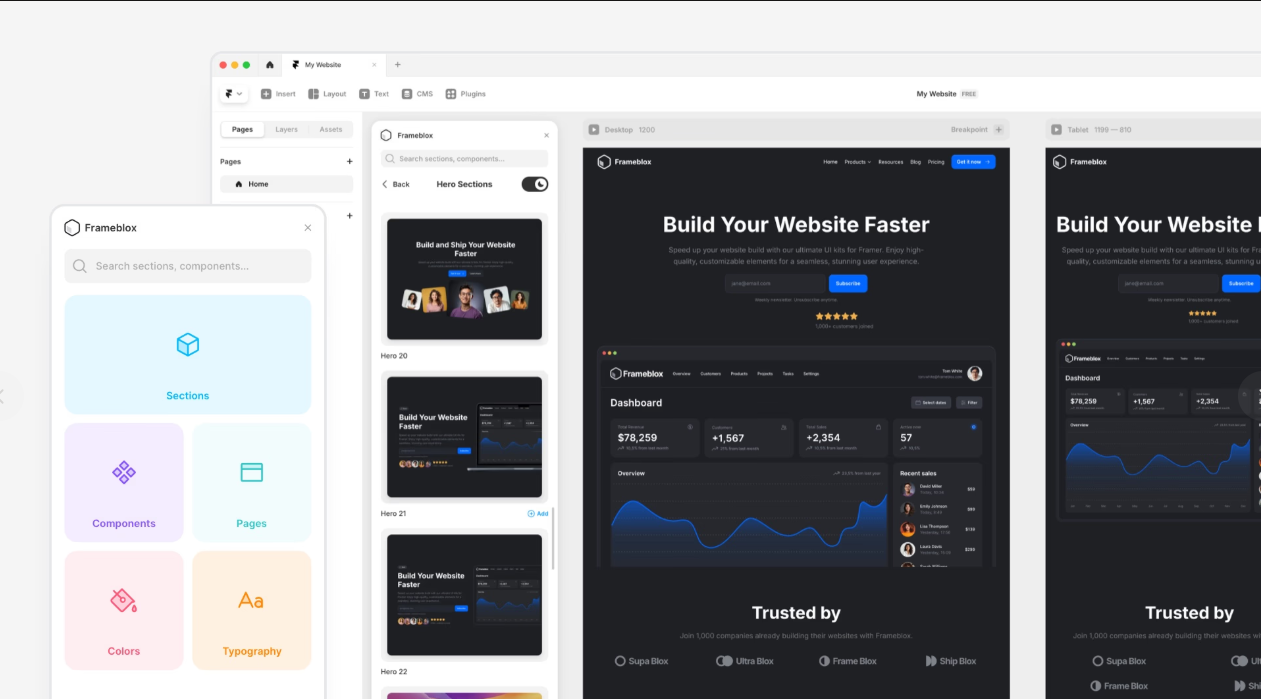1261x699 pixels.
Task: Toggle dark mode switch in Hero Sections
Action: 535,184
